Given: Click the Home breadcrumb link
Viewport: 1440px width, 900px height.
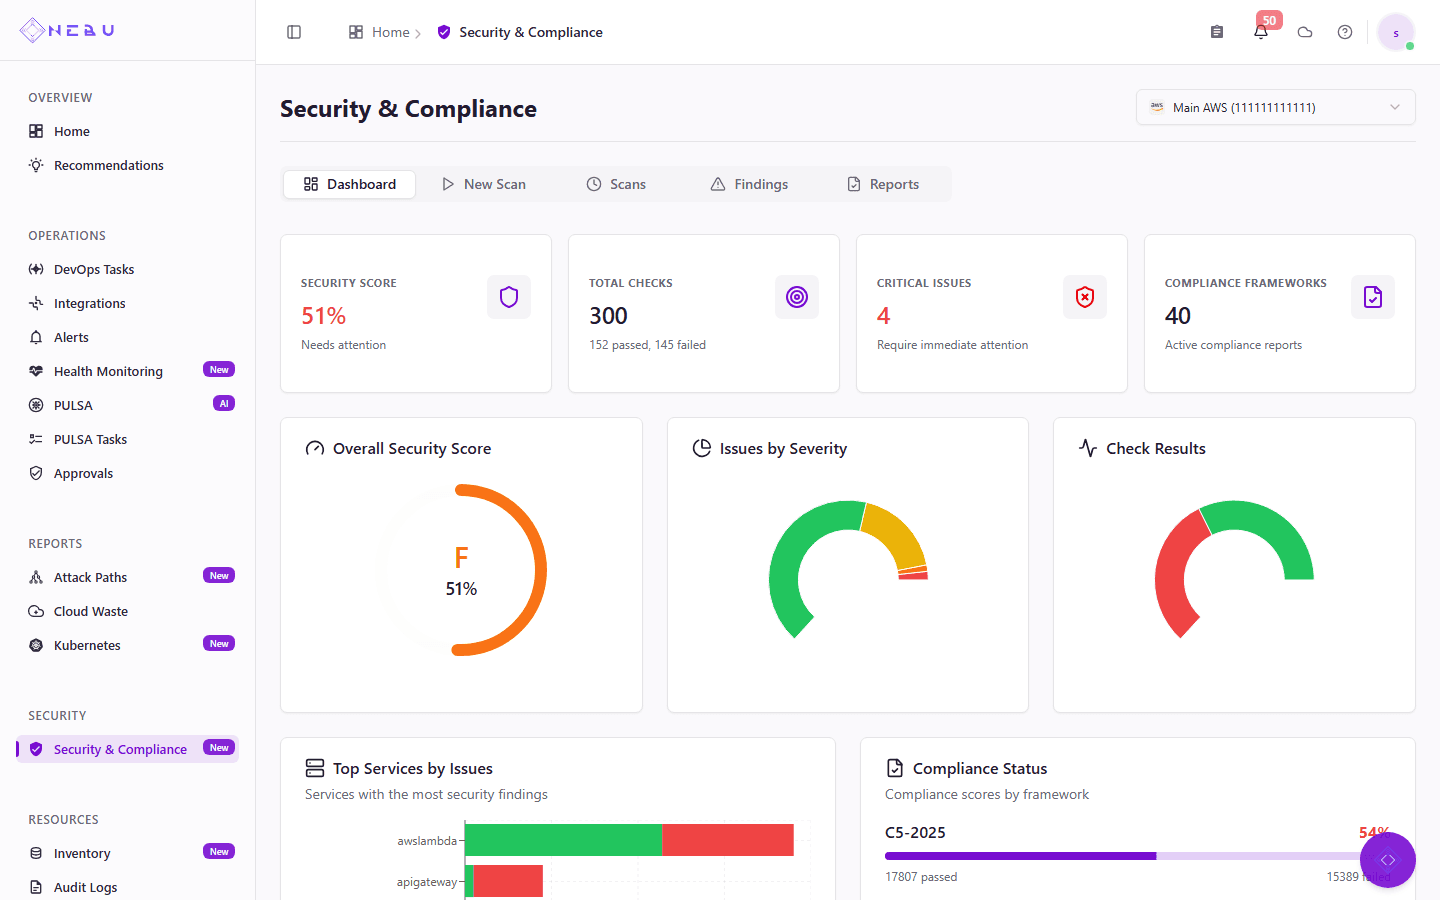Looking at the screenshot, I should pyautogui.click(x=390, y=32).
